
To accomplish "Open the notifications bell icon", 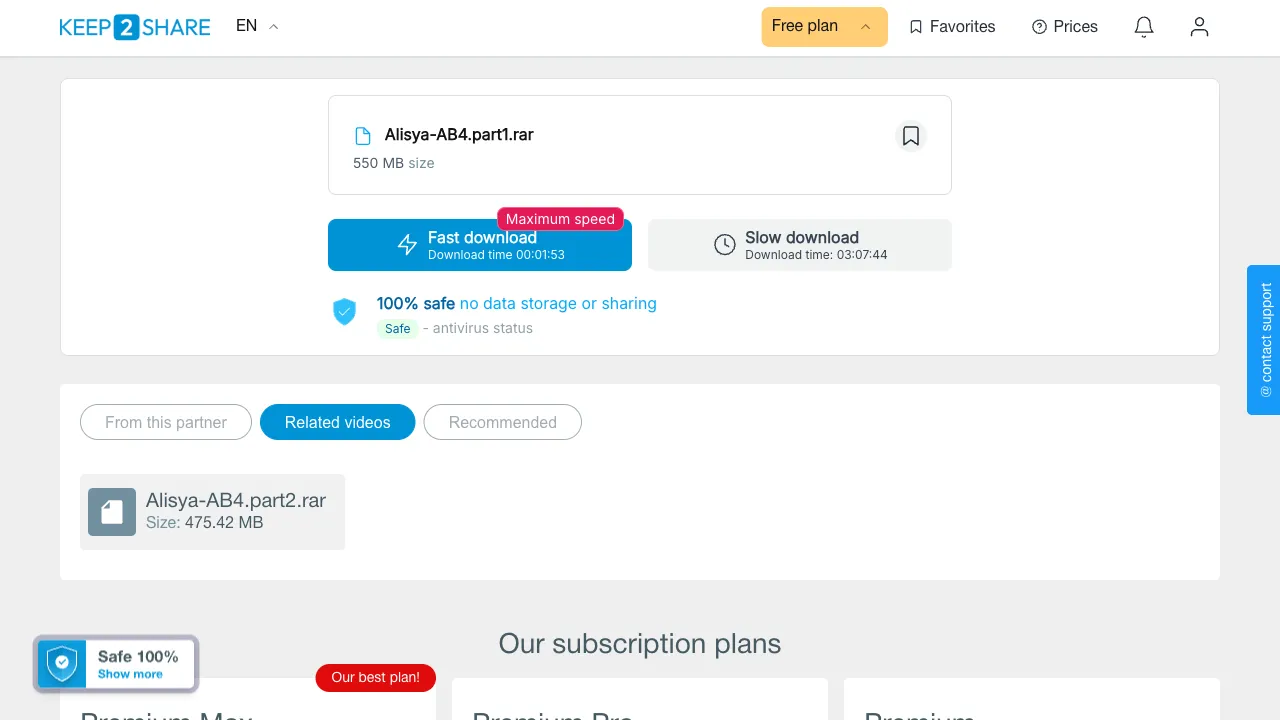I will [1144, 27].
